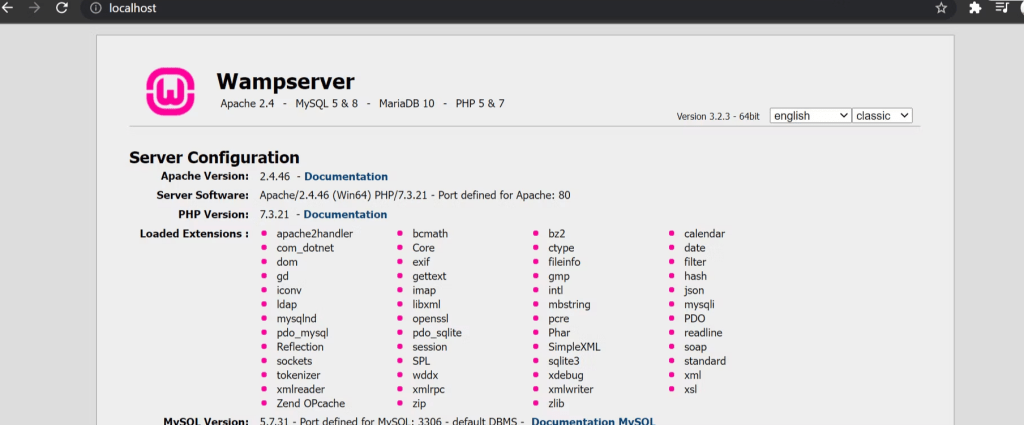Open the Documentation MySQL link
Viewport: 1024px width, 425px height.
pos(593,421)
